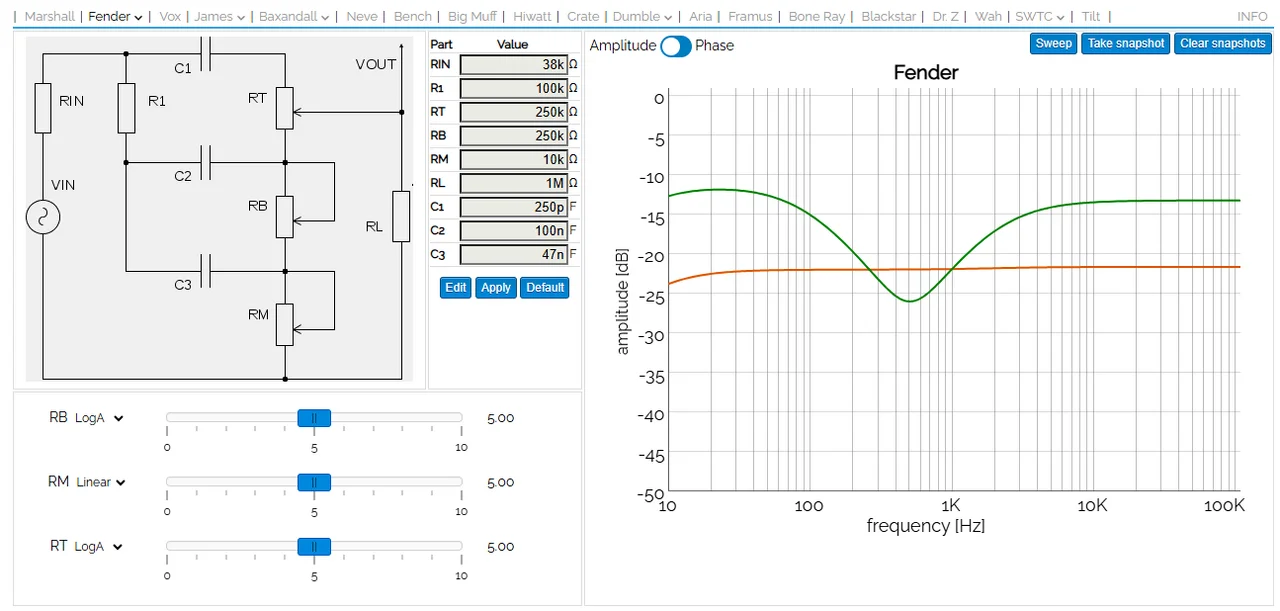The image size is (1280, 611).
Task: Click the RB slider handle
Action: (x=314, y=418)
